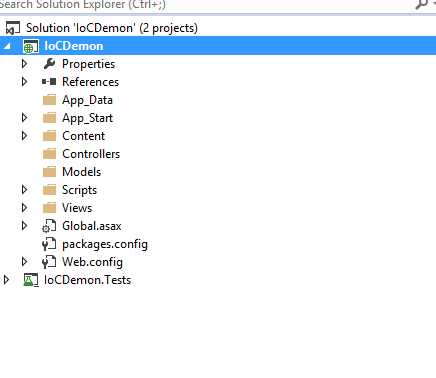
Task: Click the References icon
Action: [x=49, y=82]
